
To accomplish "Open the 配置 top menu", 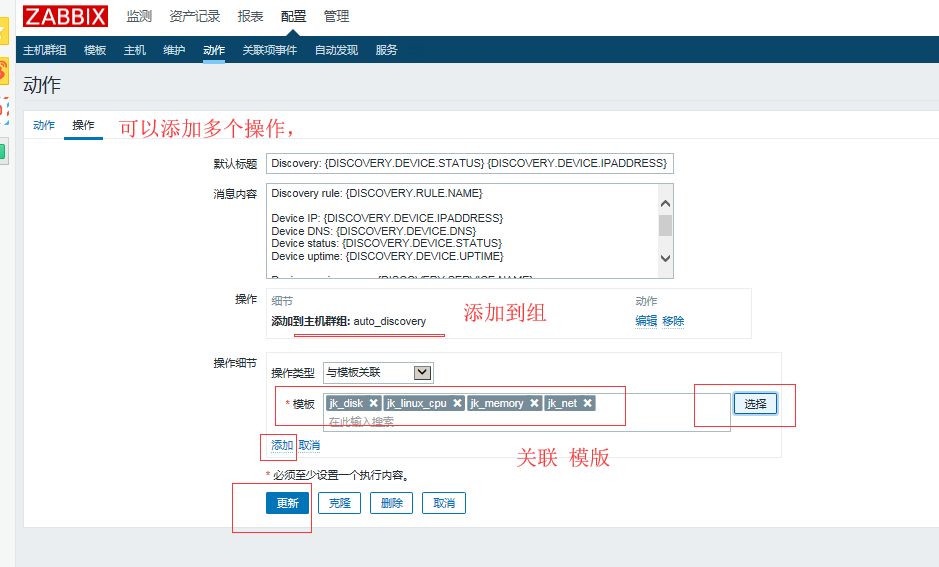I will tap(293, 16).
